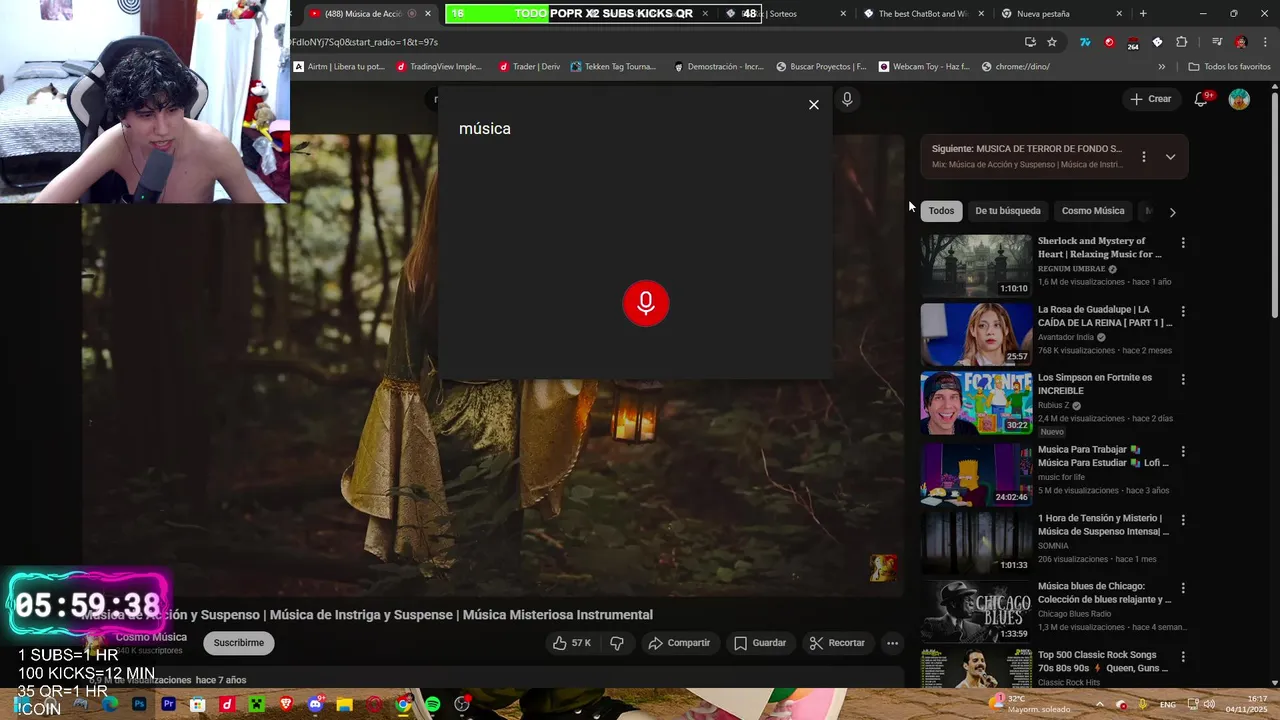The height and width of the screenshot is (720, 1280).
Task: Open YouTube notifications bell
Action: 1202,99
